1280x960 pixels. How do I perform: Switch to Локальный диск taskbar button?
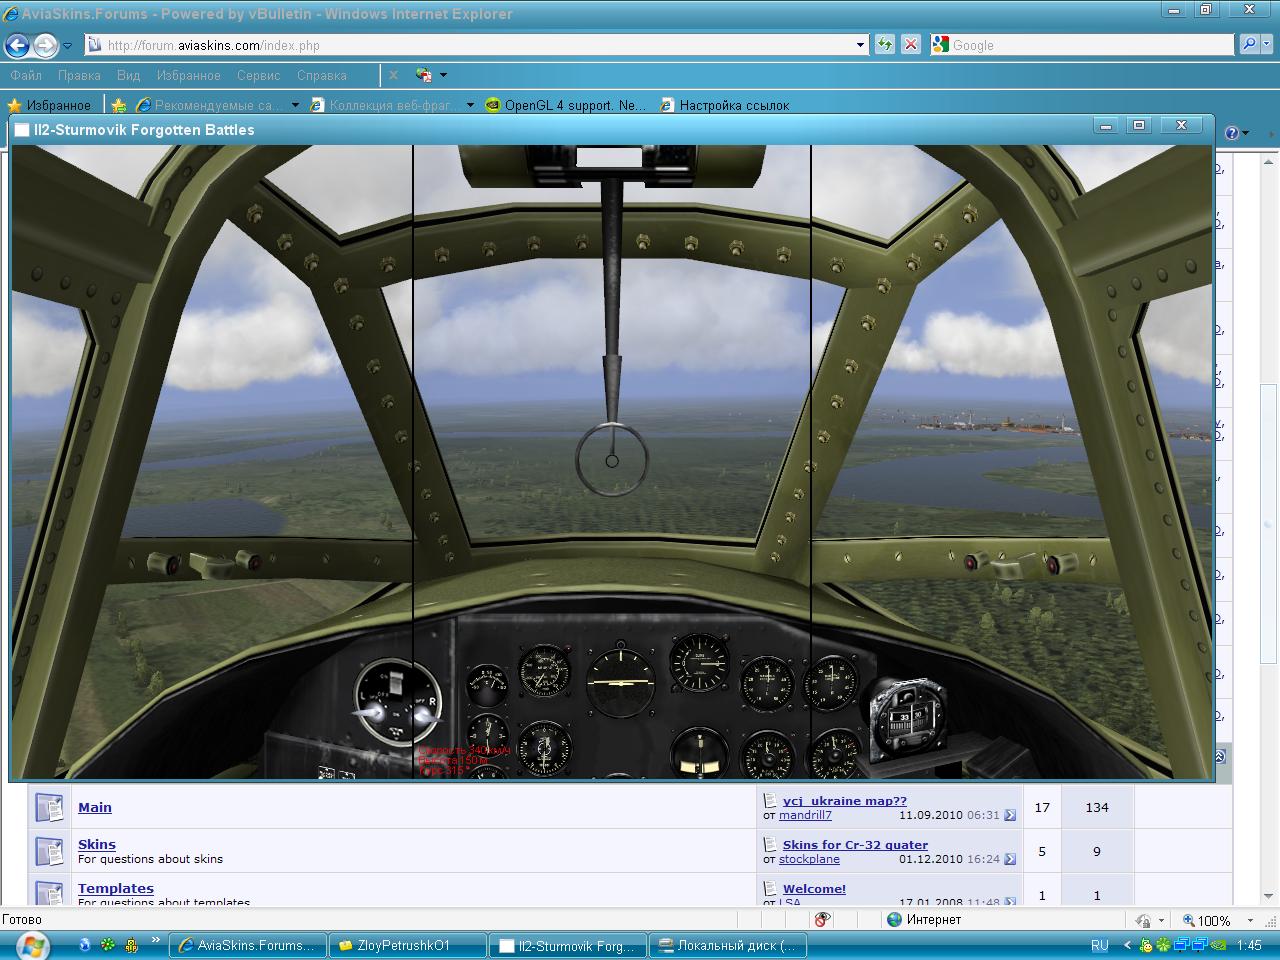tap(728, 945)
